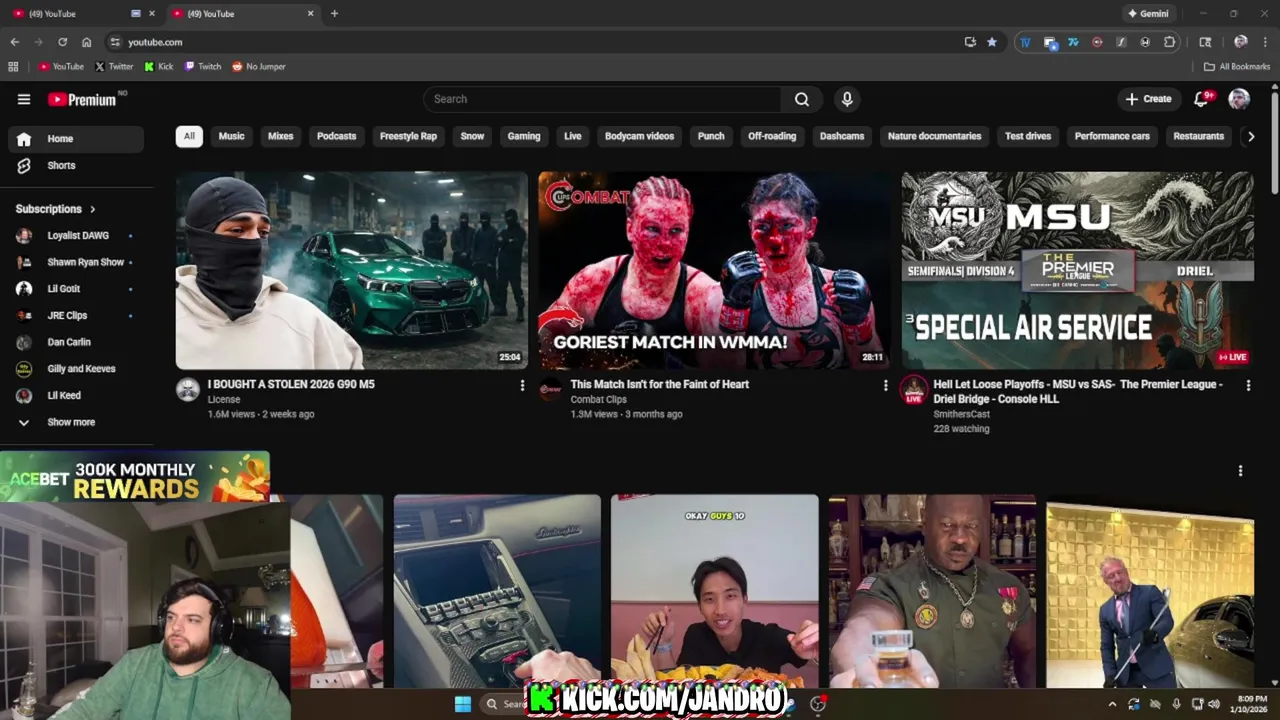This screenshot has width=1280, height=720.
Task: Click the Home icon in sidebar
Action: coord(24,139)
